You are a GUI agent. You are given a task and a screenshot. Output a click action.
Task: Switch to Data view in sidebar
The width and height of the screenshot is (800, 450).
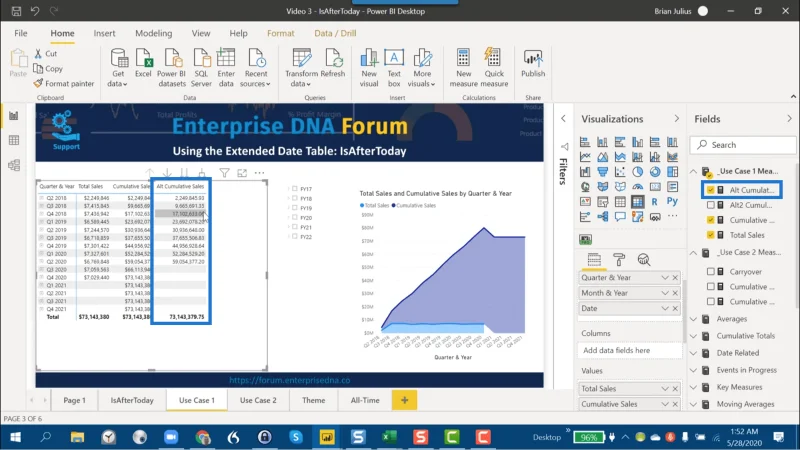click(x=14, y=140)
